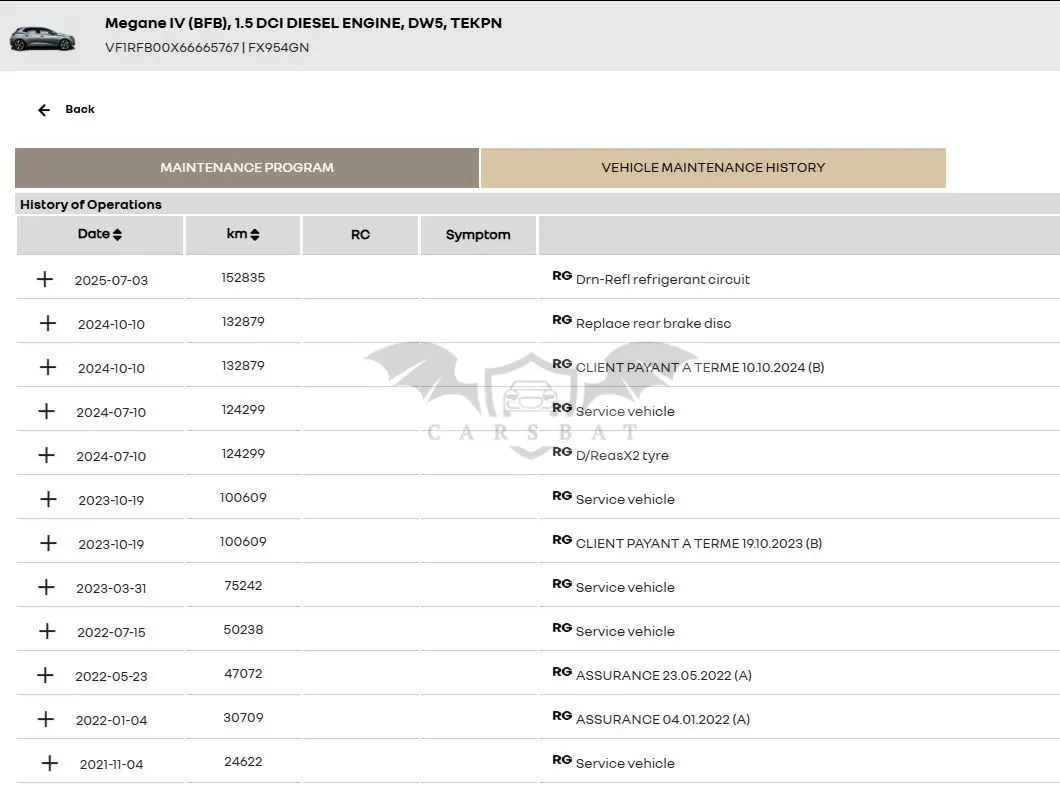Expand the 2023-03-31 Service vehicle row
1060x801 pixels.
[46, 587]
